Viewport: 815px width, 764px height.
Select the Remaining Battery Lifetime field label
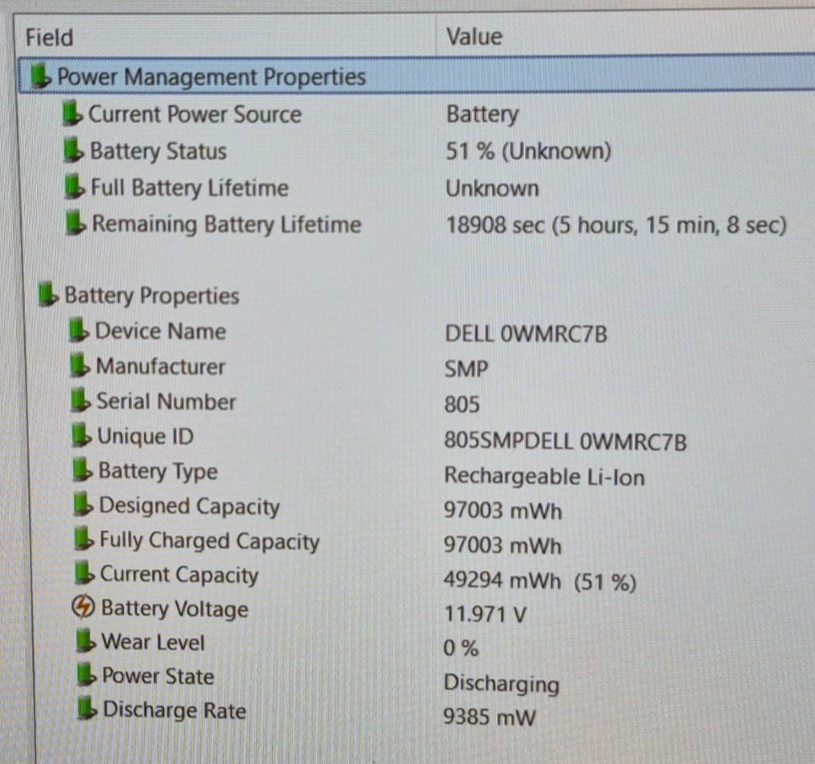point(227,225)
